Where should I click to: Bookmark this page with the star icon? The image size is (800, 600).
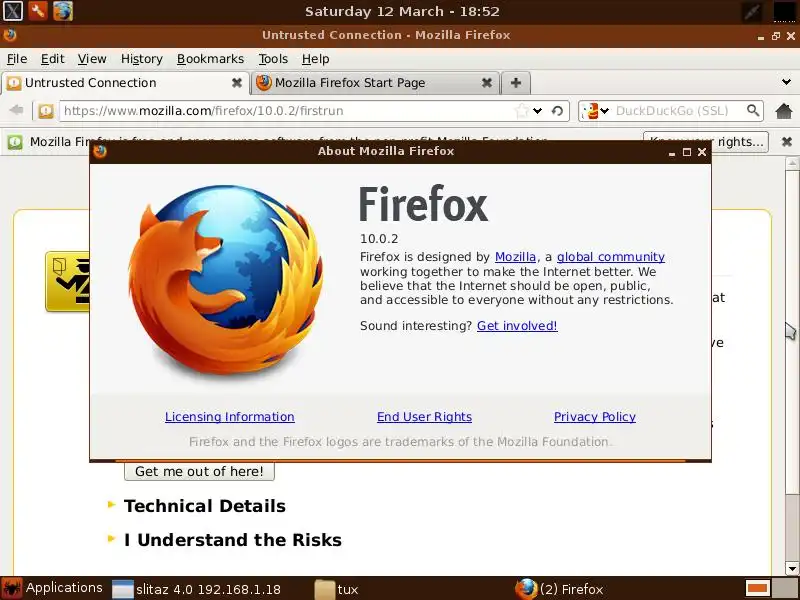coord(521,111)
